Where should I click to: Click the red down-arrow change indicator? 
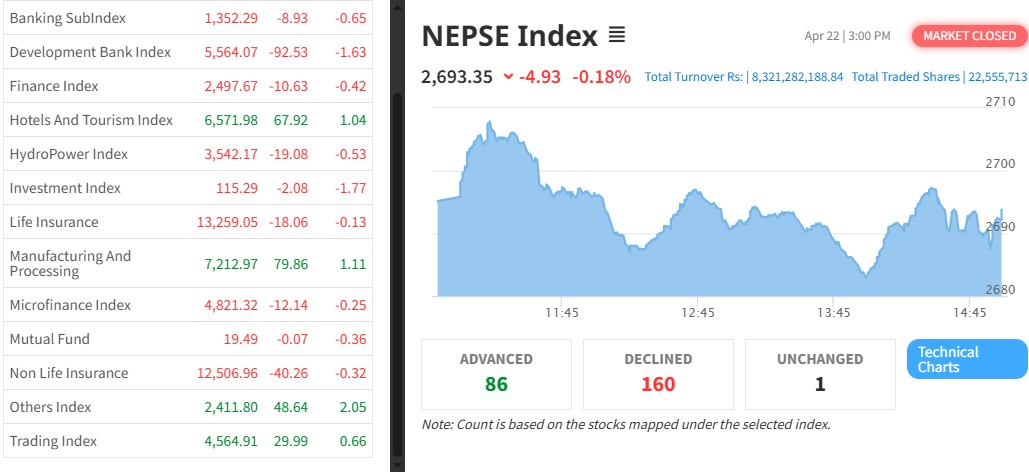[x=508, y=76]
